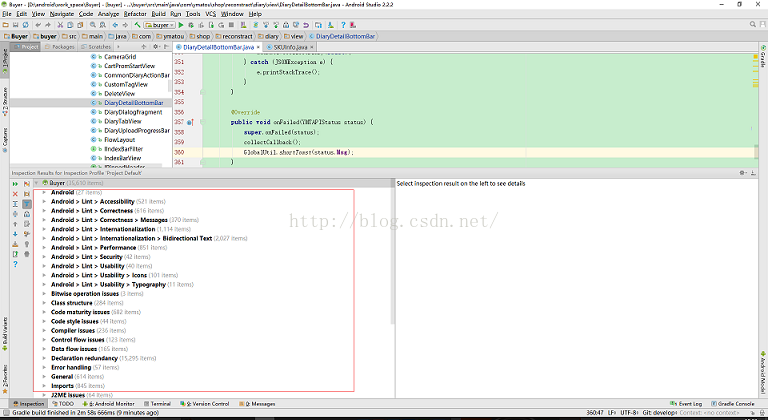This screenshot has width=768, height=420.
Task: Toggle the Filter resolved items funnel button
Action: point(27,204)
